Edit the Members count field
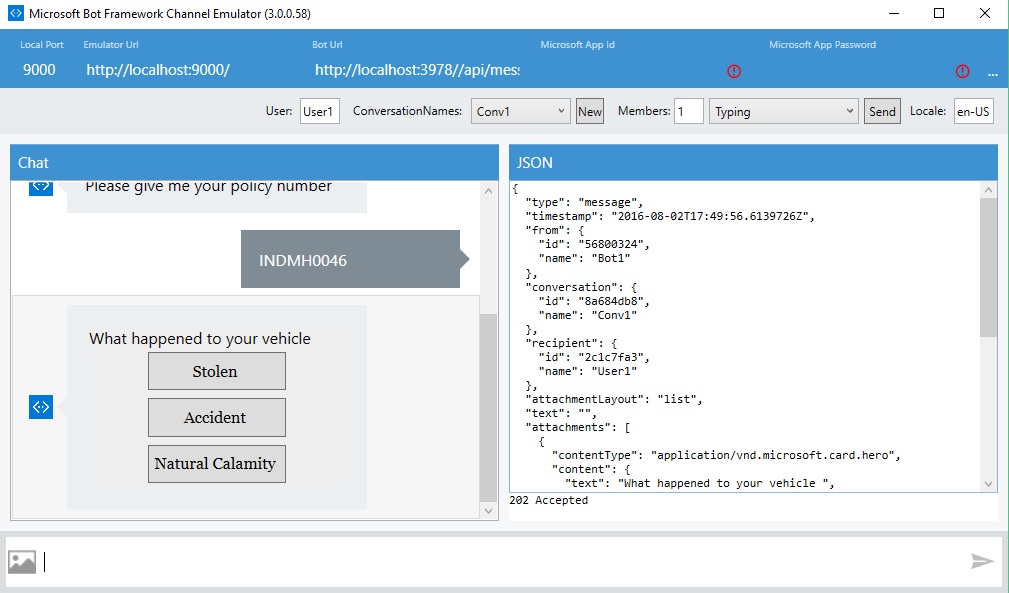The height and width of the screenshot is (593, 1009). (688, 111)
